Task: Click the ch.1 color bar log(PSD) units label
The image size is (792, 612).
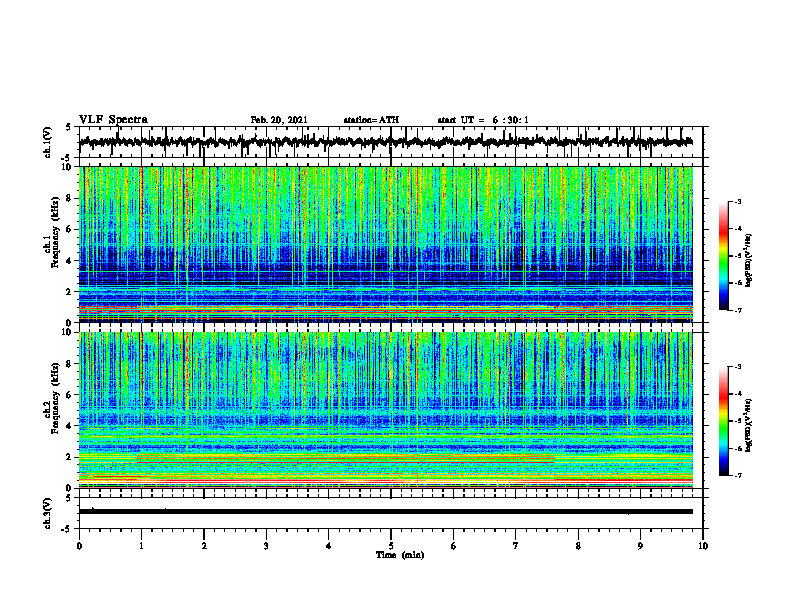Action: [x=749, y=261]
